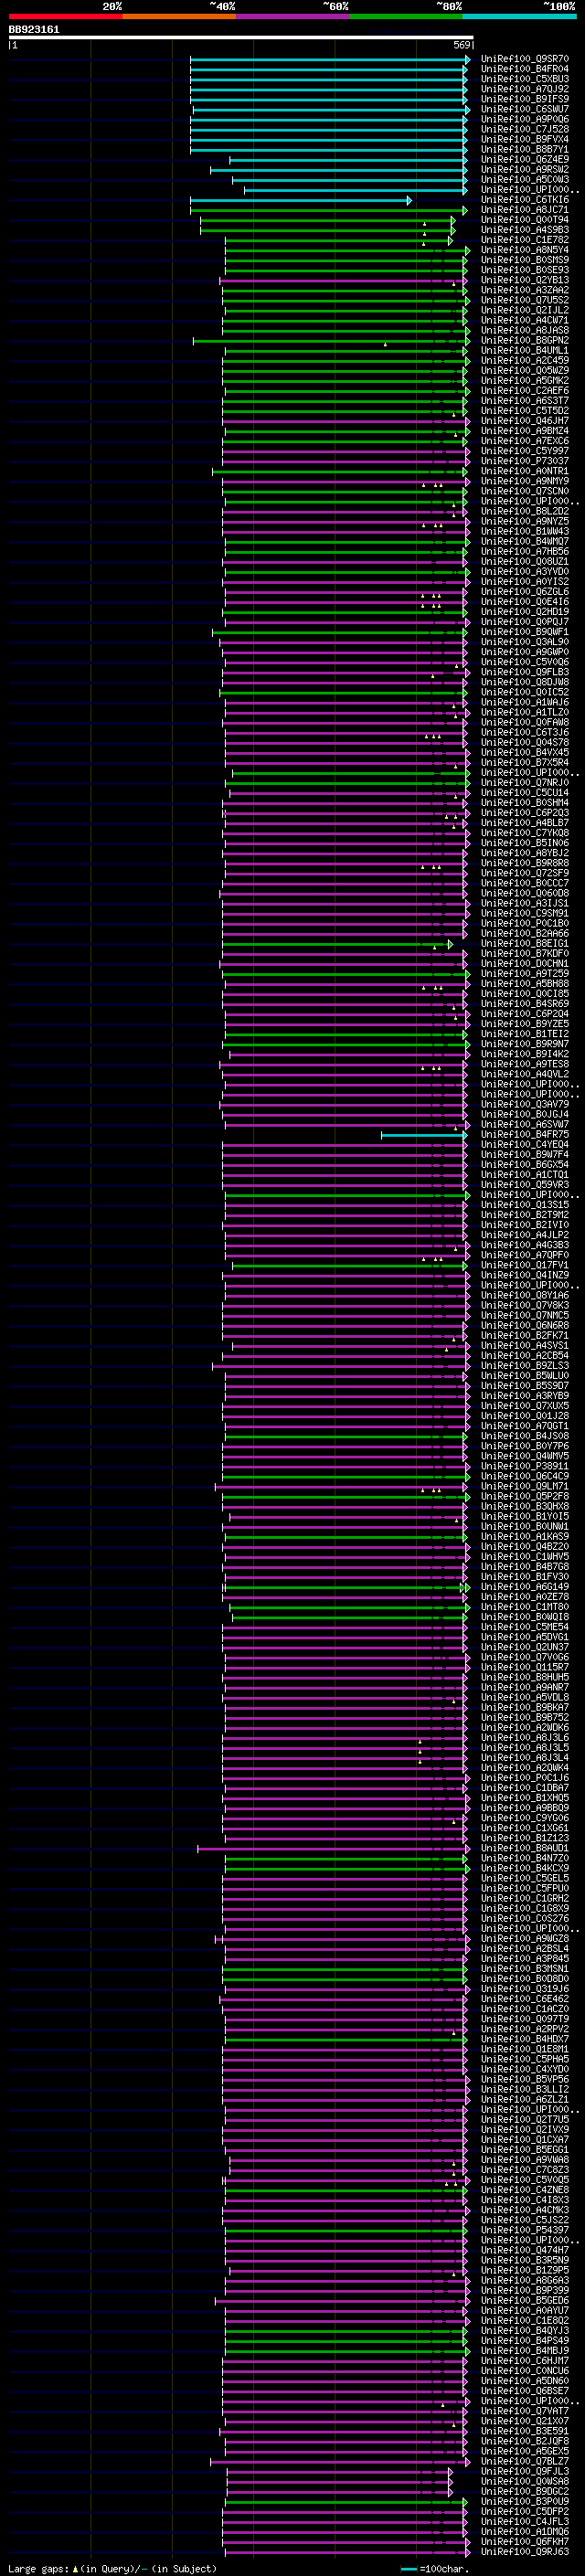Open hit UniRef100_A8JC71
The width and height of the screenshot is (585, 2576).
click(x=525, y=210)
